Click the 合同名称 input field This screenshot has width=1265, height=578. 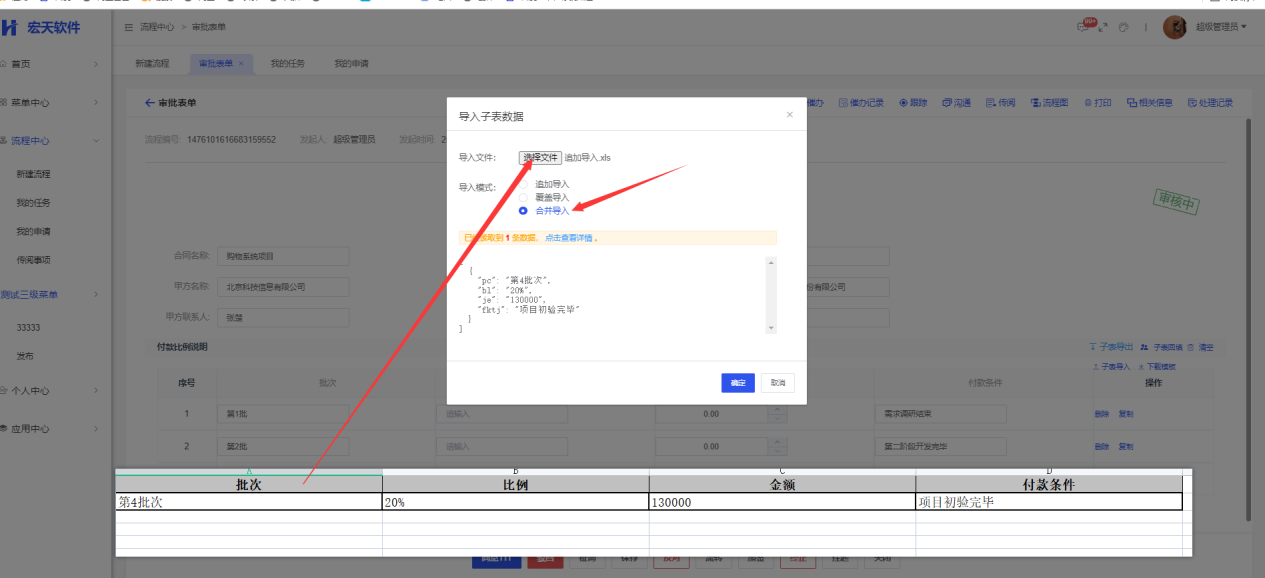283,256
